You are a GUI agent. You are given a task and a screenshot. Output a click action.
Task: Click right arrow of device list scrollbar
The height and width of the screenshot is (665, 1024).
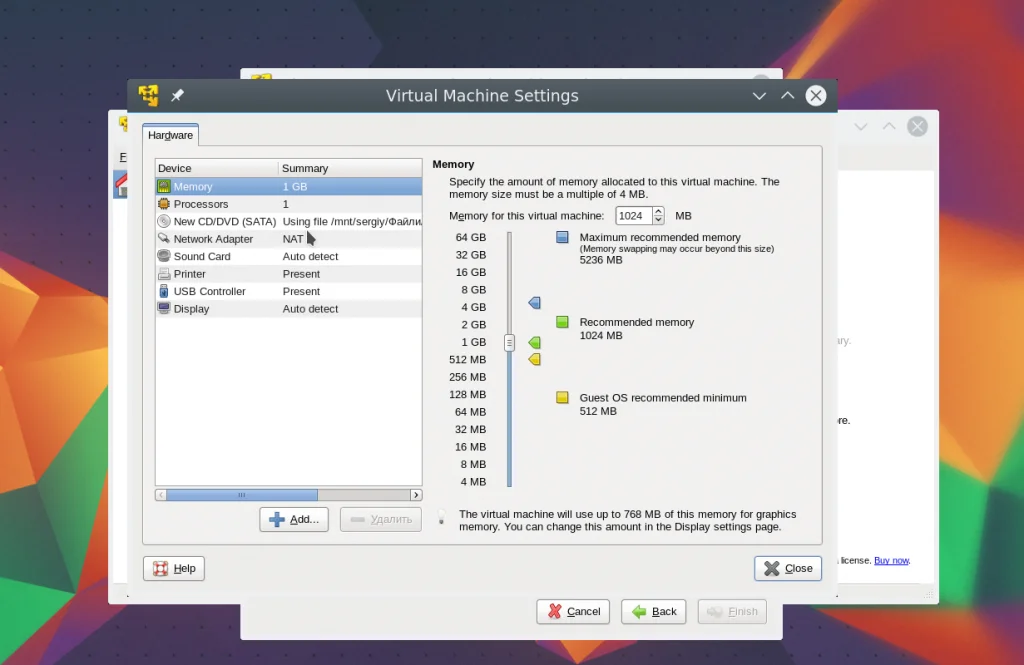416,495
